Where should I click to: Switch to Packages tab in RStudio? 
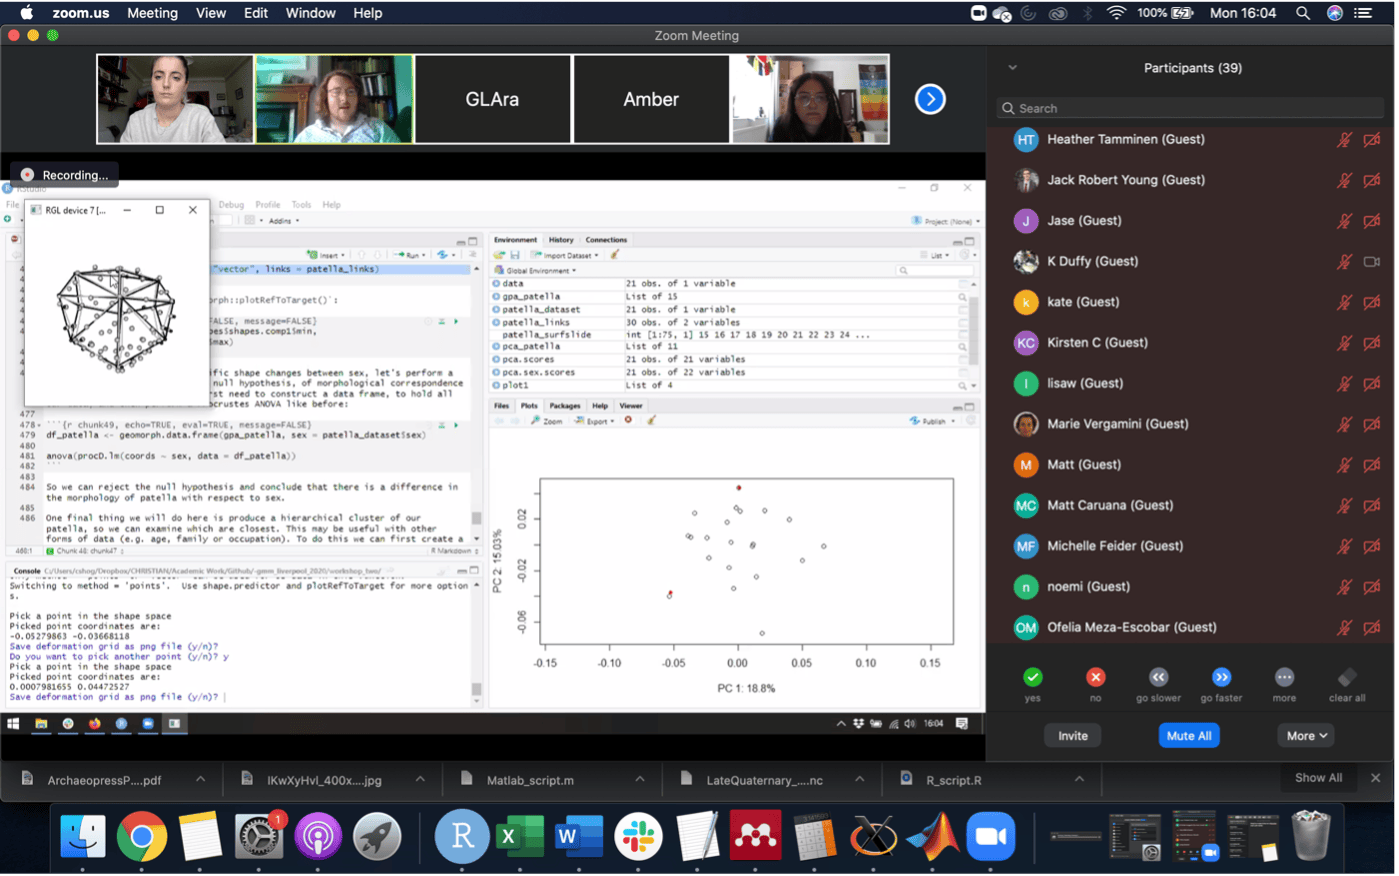point(565,406)
